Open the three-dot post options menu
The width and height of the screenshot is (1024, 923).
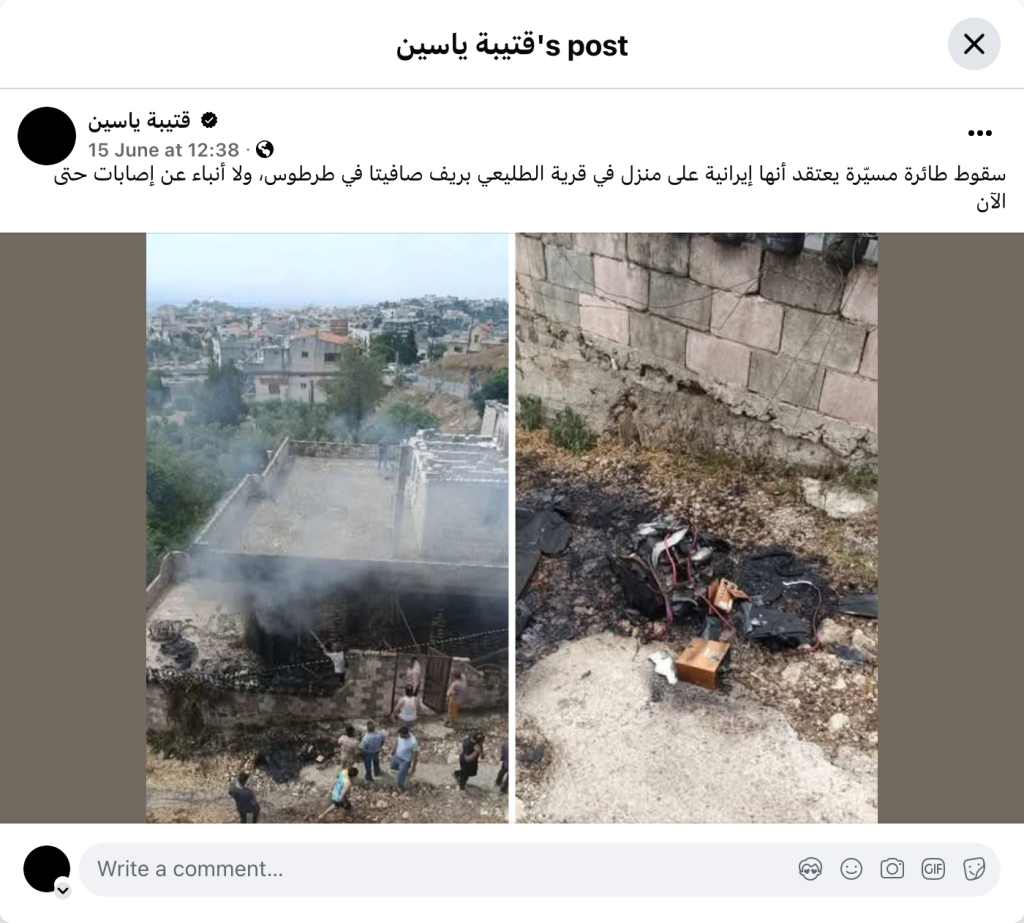(980, 133)
